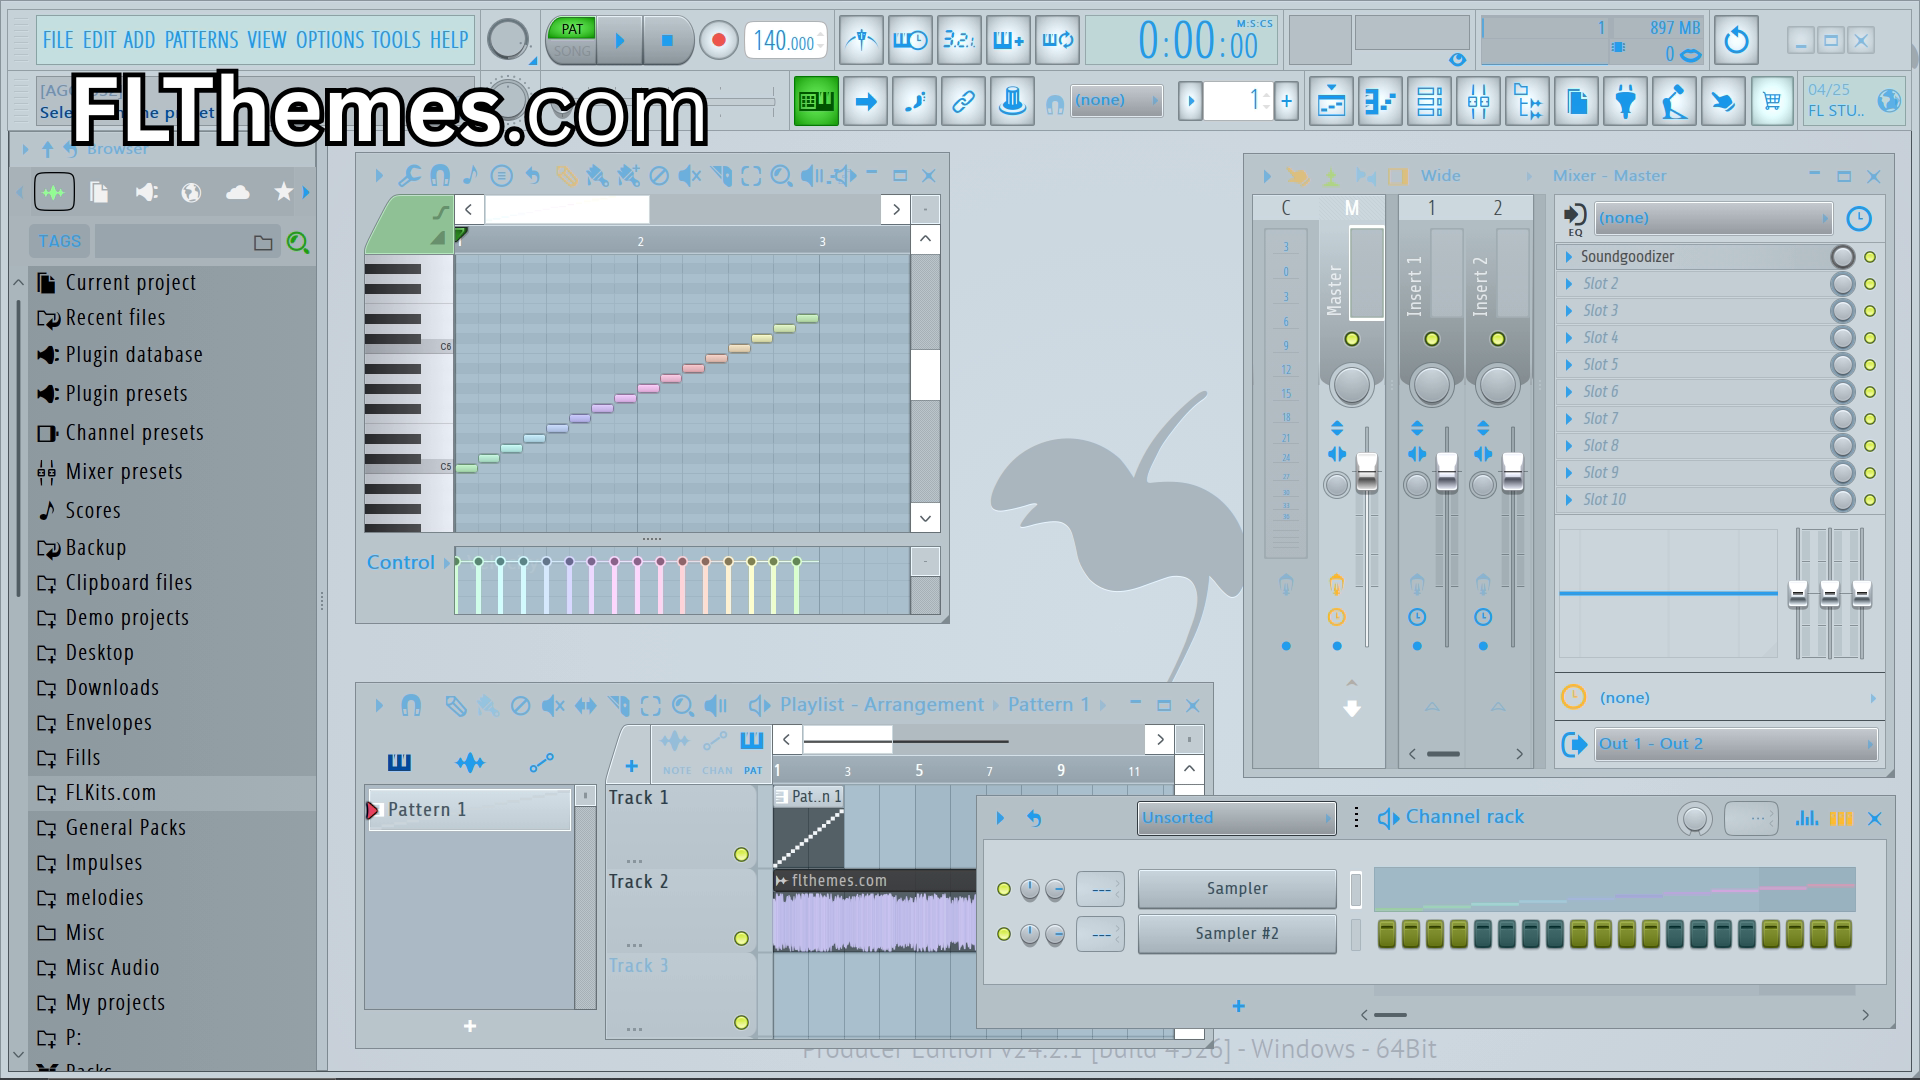Toggle Track 2 mute LED in playlist
The height and width of the screenshot is (1080, 1920).
coord(741,939)
